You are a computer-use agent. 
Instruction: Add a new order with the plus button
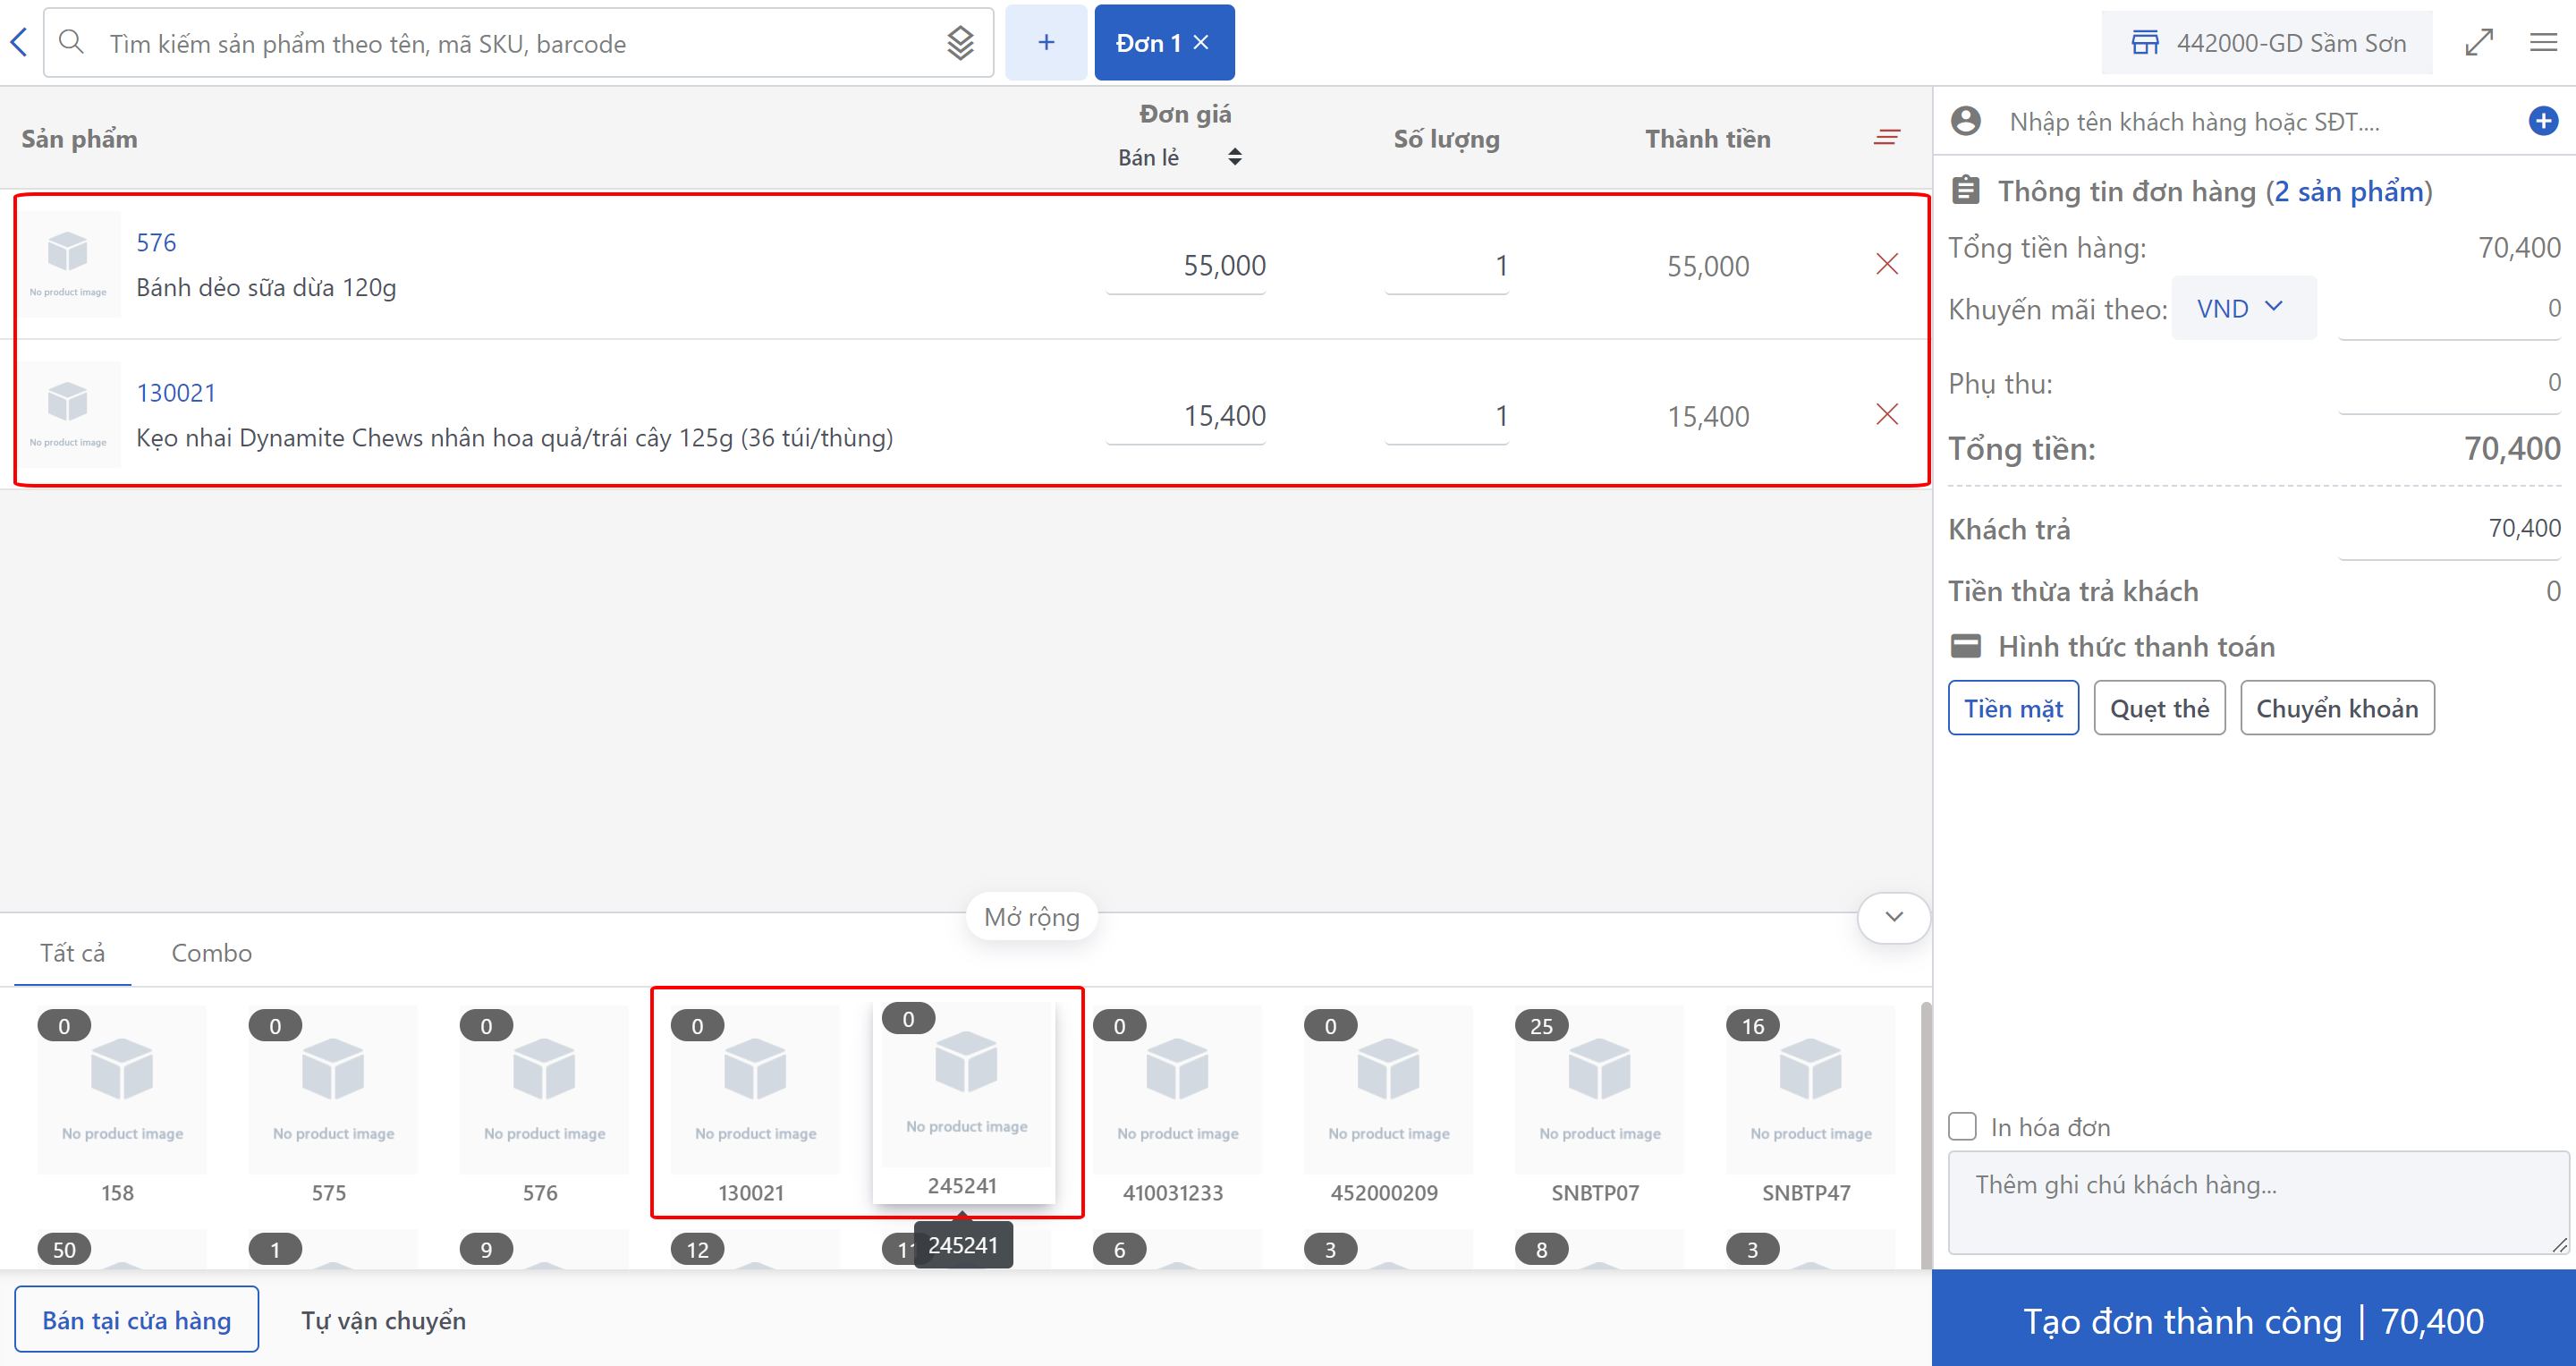point(1045,42)
